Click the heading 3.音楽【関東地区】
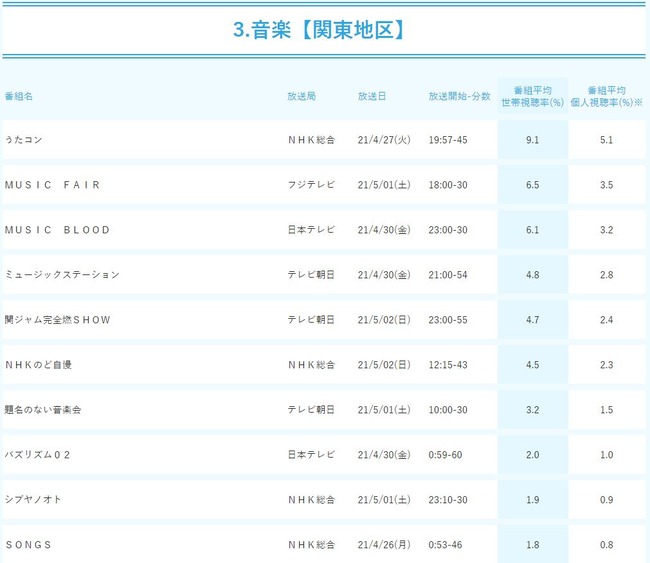Screen dimensions: 650x563 [319, 30]
